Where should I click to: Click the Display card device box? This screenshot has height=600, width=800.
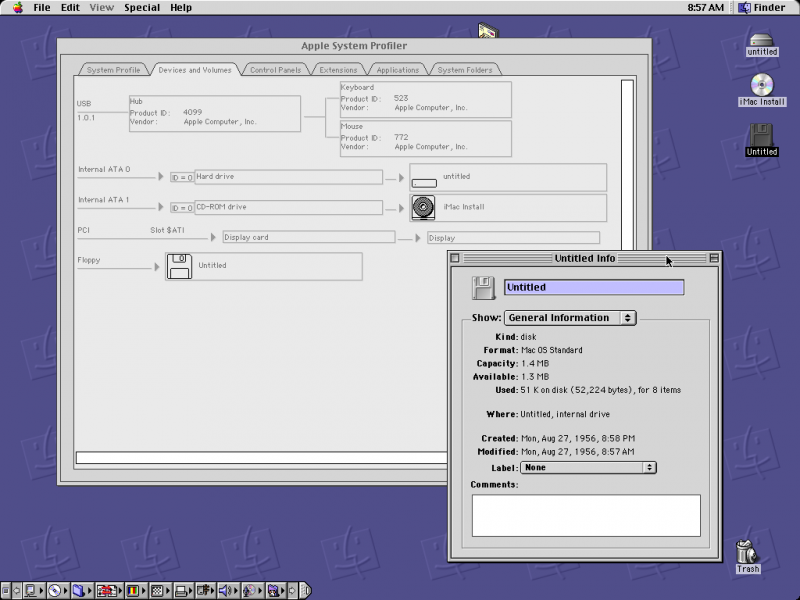click(309, 237)
